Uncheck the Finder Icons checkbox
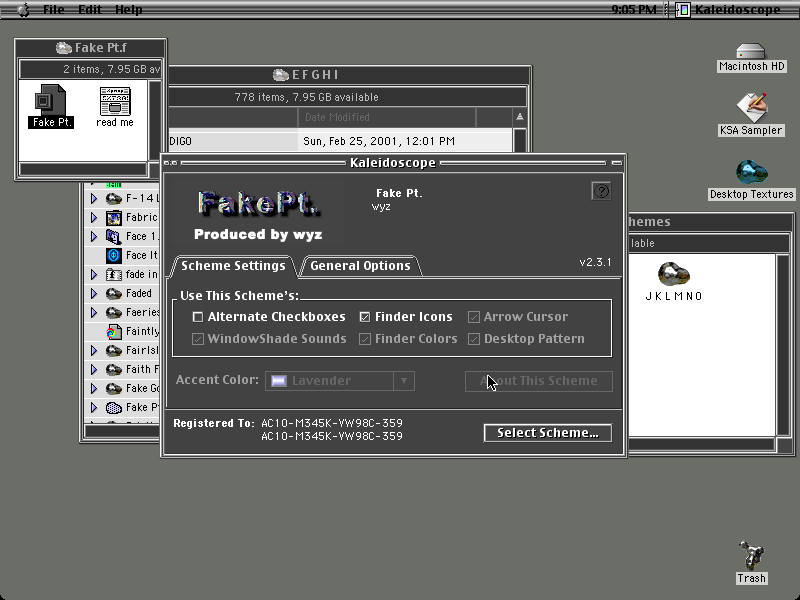 365,317
